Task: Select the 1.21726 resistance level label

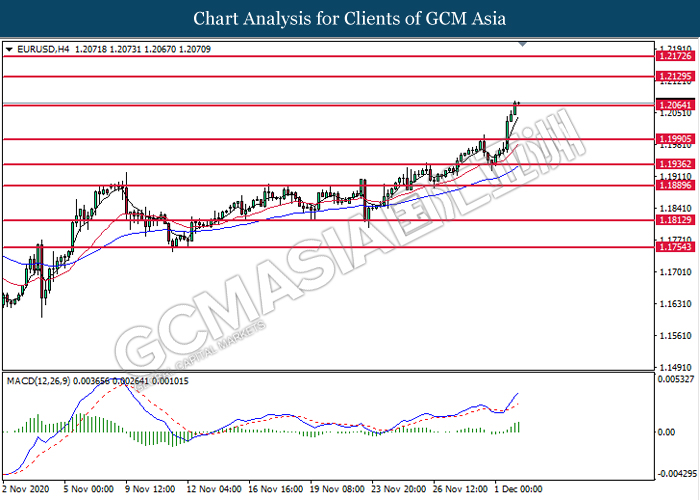Action: [x=675, y=56]
